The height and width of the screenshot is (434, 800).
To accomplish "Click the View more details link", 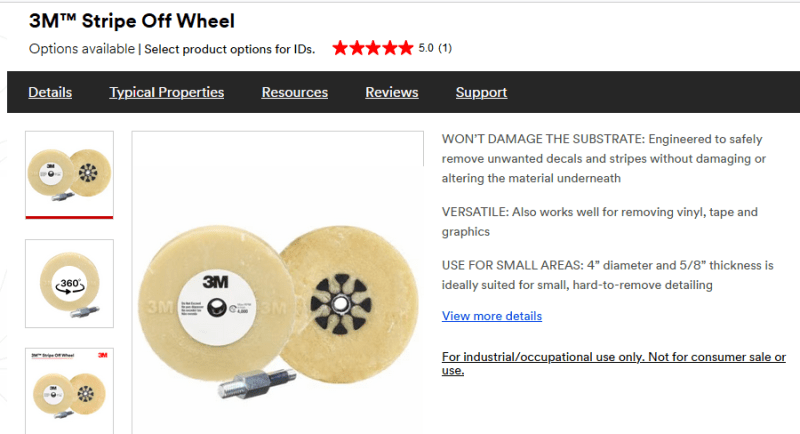I will point(491,316).
